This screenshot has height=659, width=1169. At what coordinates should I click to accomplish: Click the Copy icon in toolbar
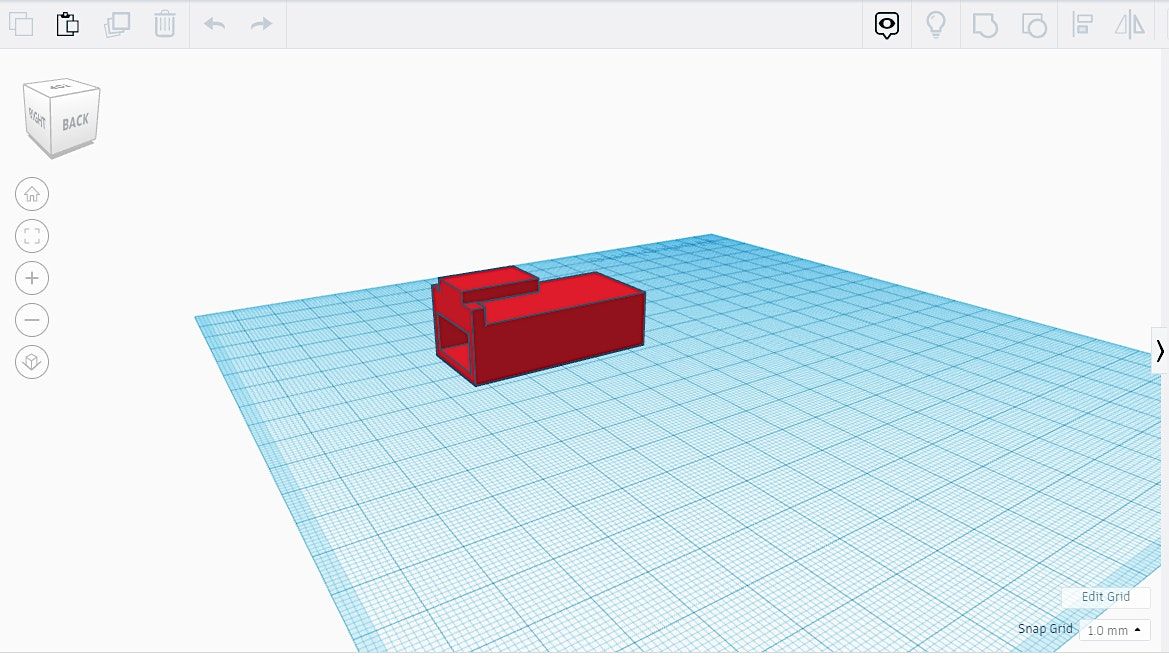(21, 25)
